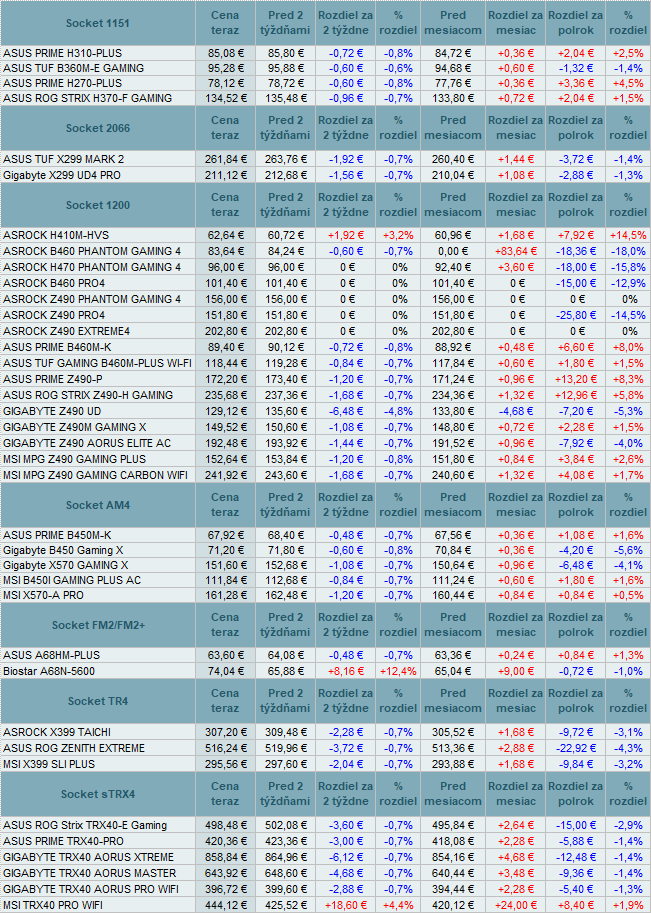Click the +12,4% two-week percentage cell
The height and width of the screenshot is (913, 651).
pyautogui.click(x=398, y=671)
